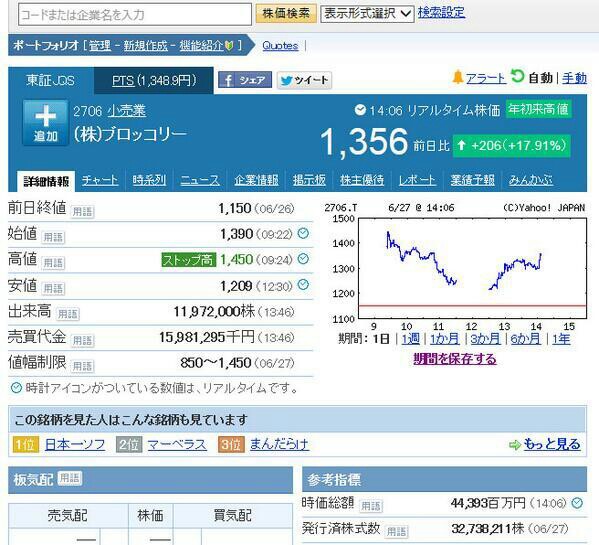Viewport: 599px width, 545px height.
Task: Open the 時系列 tab
Action: pos(149,180)
